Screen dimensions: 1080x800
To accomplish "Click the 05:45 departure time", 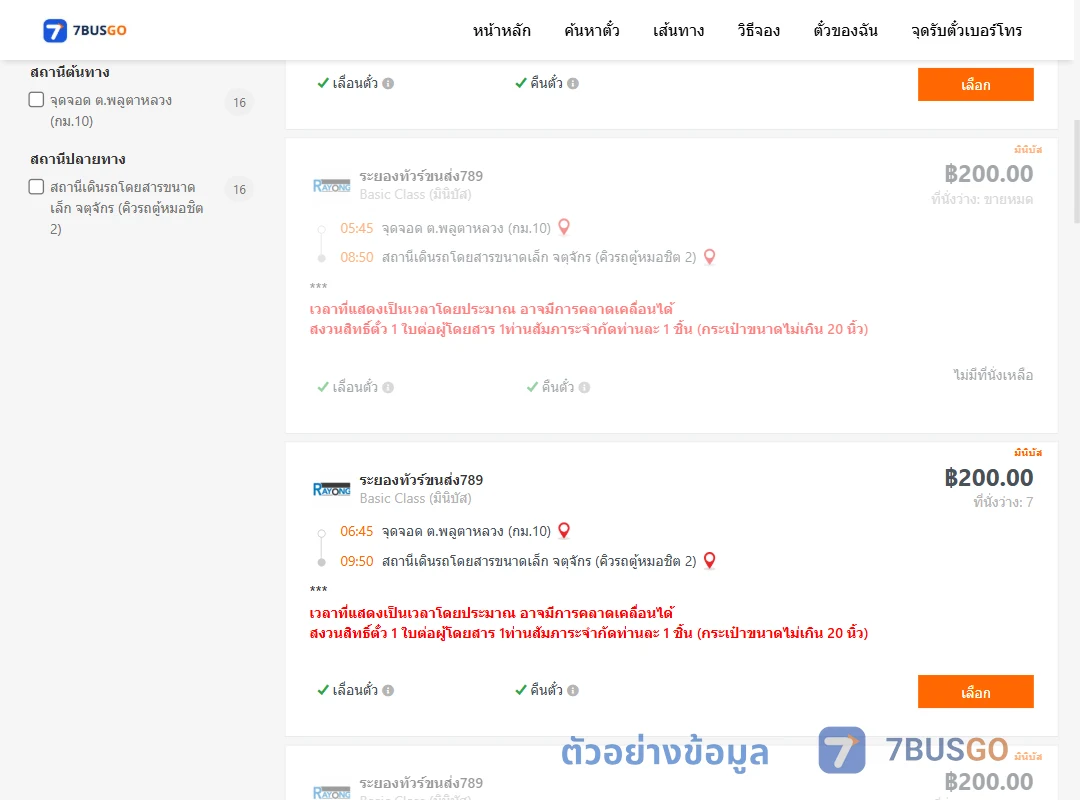I will click(356, 228).
